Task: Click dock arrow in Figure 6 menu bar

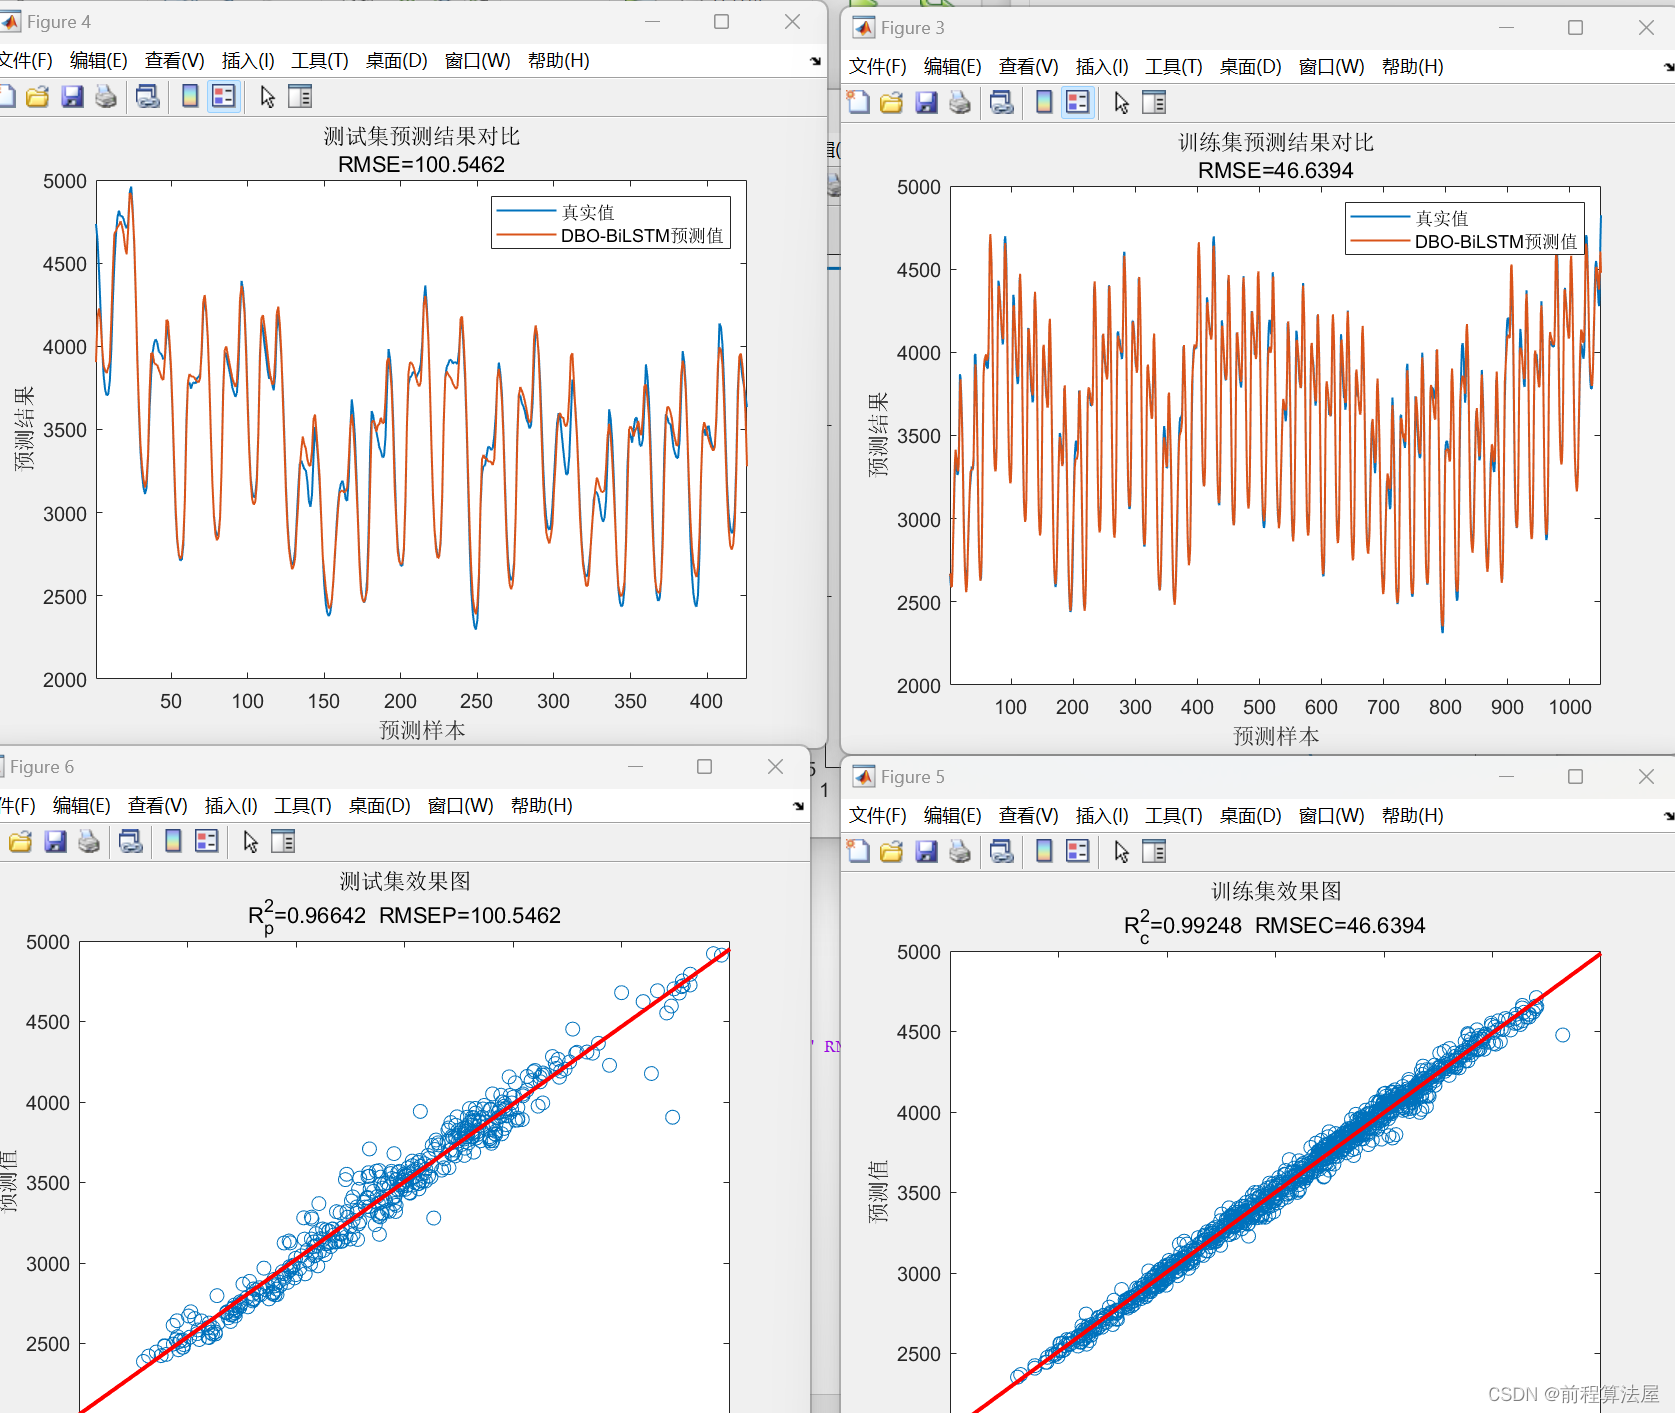Action: (x=798, y=806)
